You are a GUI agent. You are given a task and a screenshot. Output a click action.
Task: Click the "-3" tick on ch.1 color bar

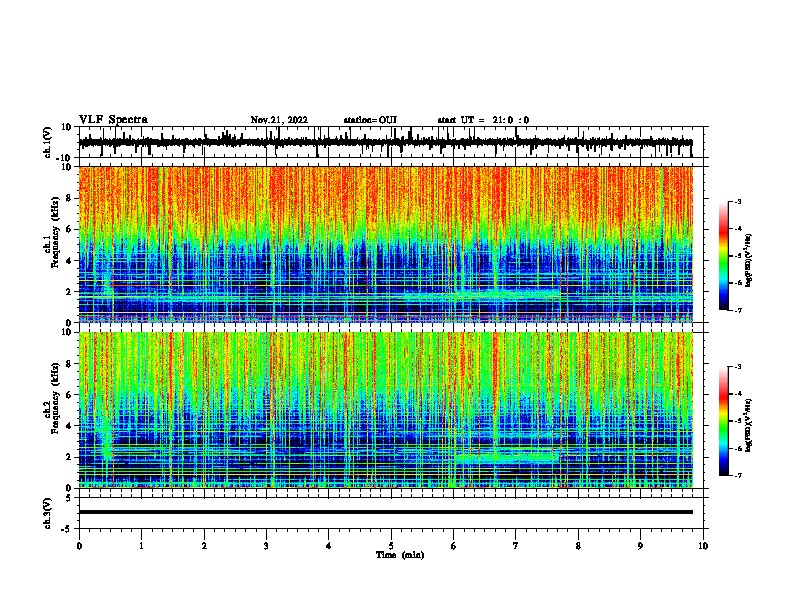pyautogui.click(x=738, y=201)
